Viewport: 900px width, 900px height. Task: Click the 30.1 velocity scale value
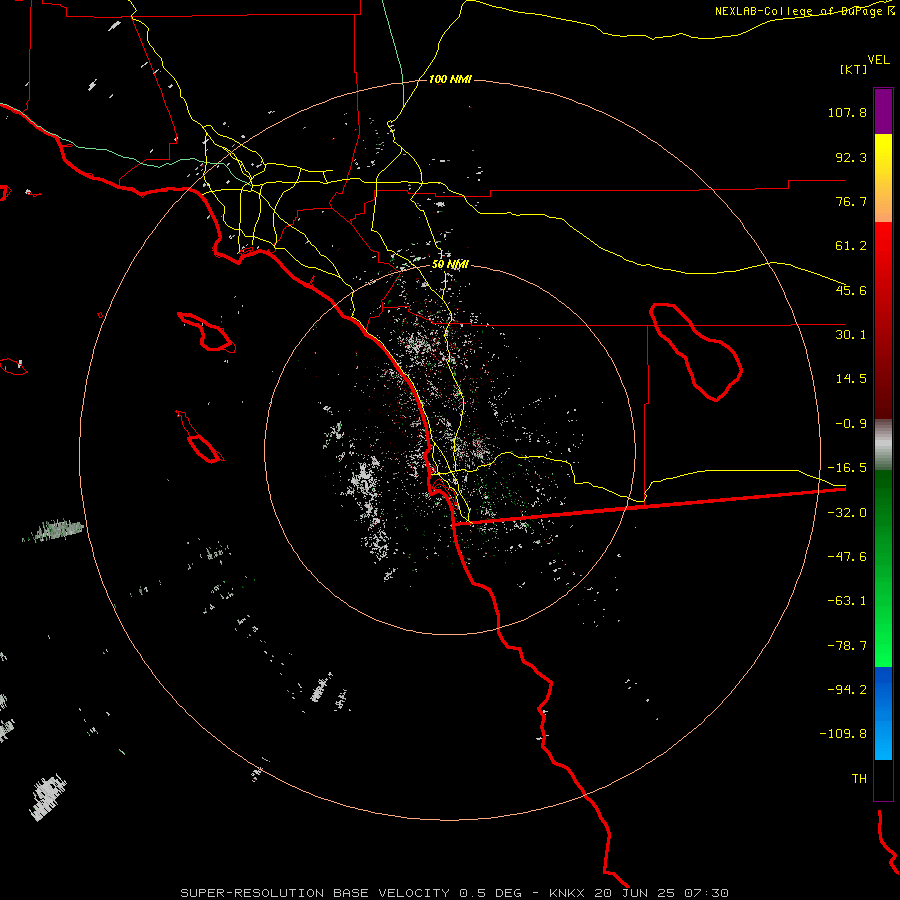(x=851, y=335)
